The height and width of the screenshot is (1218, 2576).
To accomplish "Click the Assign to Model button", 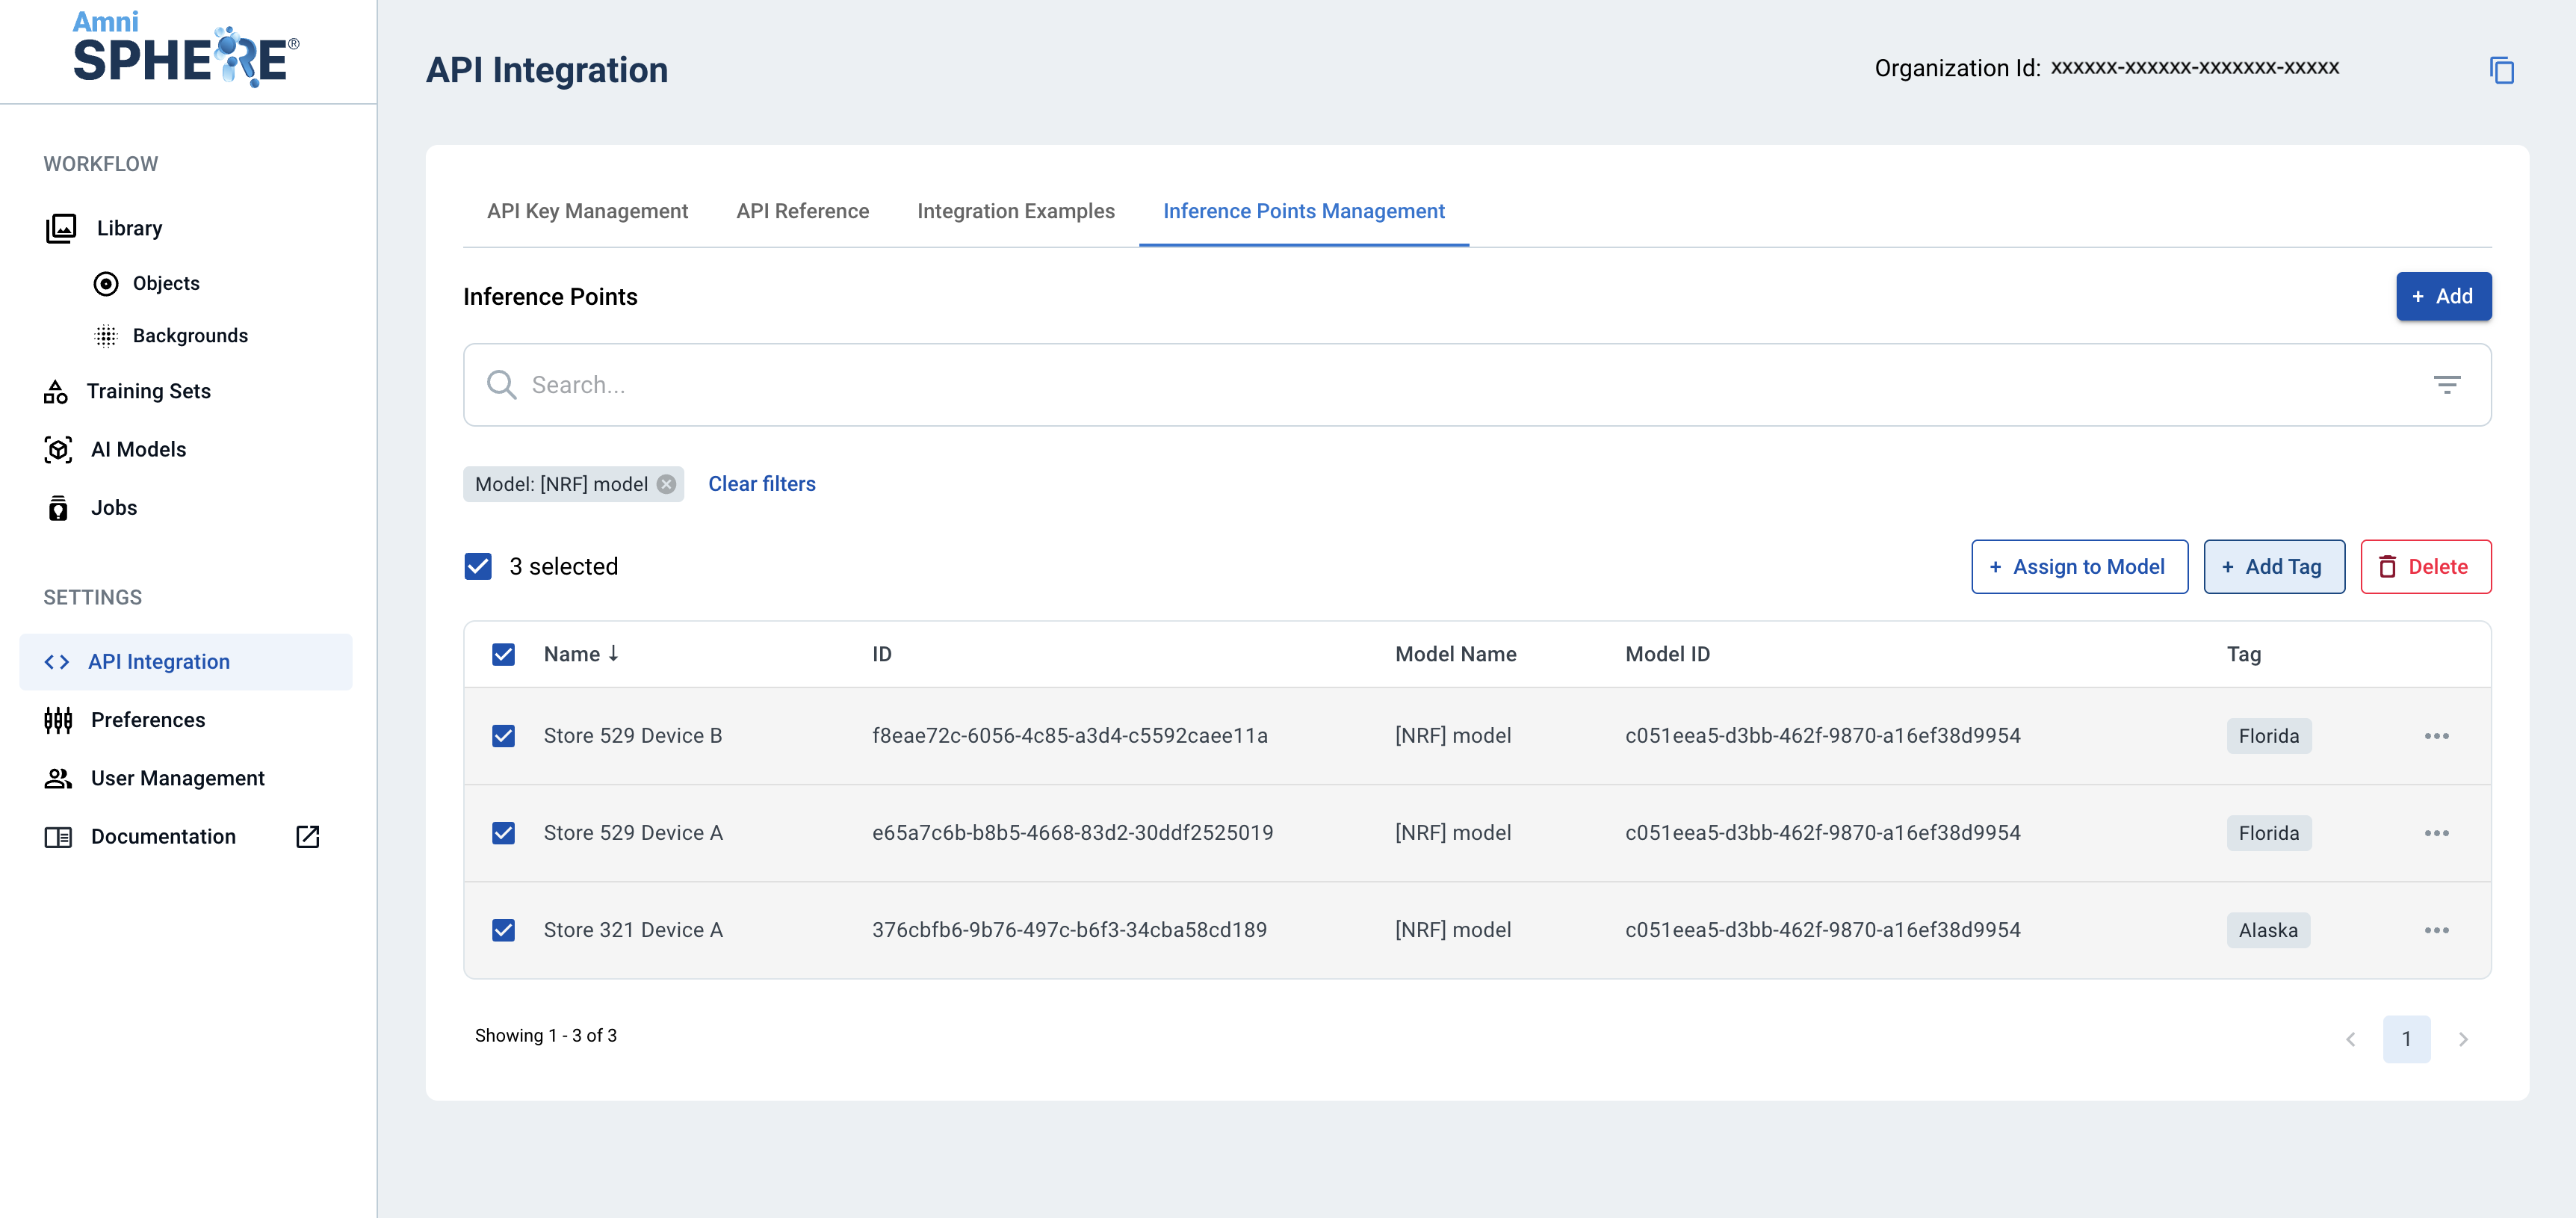I will click(x=2078, y=567).
